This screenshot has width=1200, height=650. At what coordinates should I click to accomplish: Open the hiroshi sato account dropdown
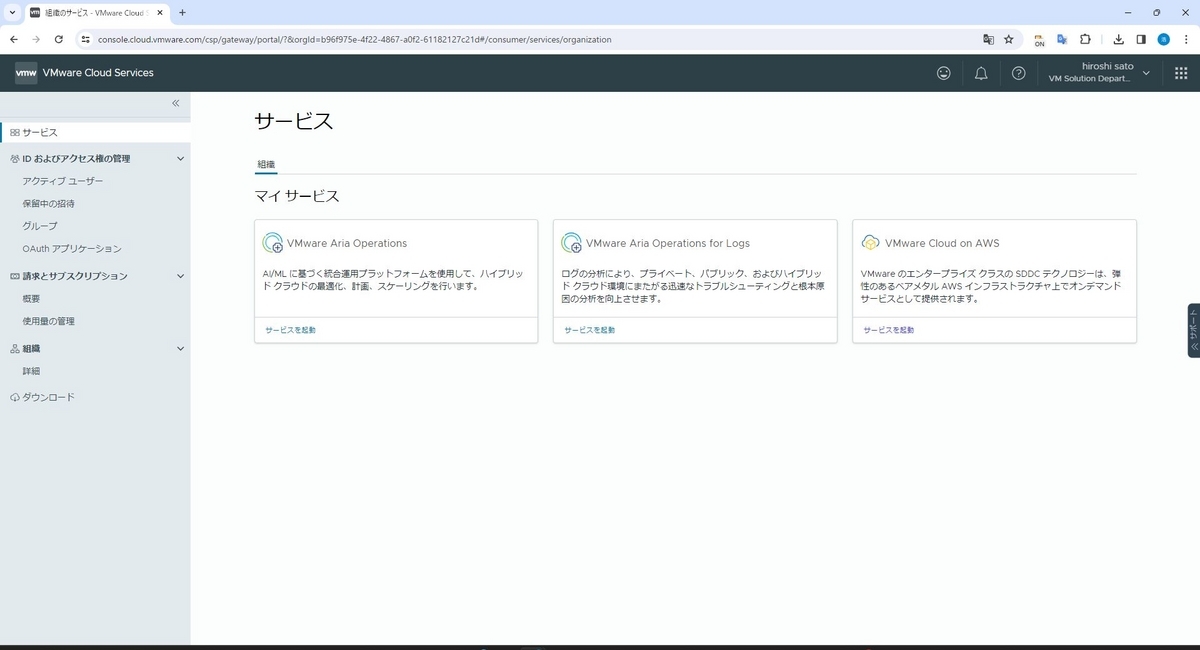pyautogui.click(x=1099, y=72)
